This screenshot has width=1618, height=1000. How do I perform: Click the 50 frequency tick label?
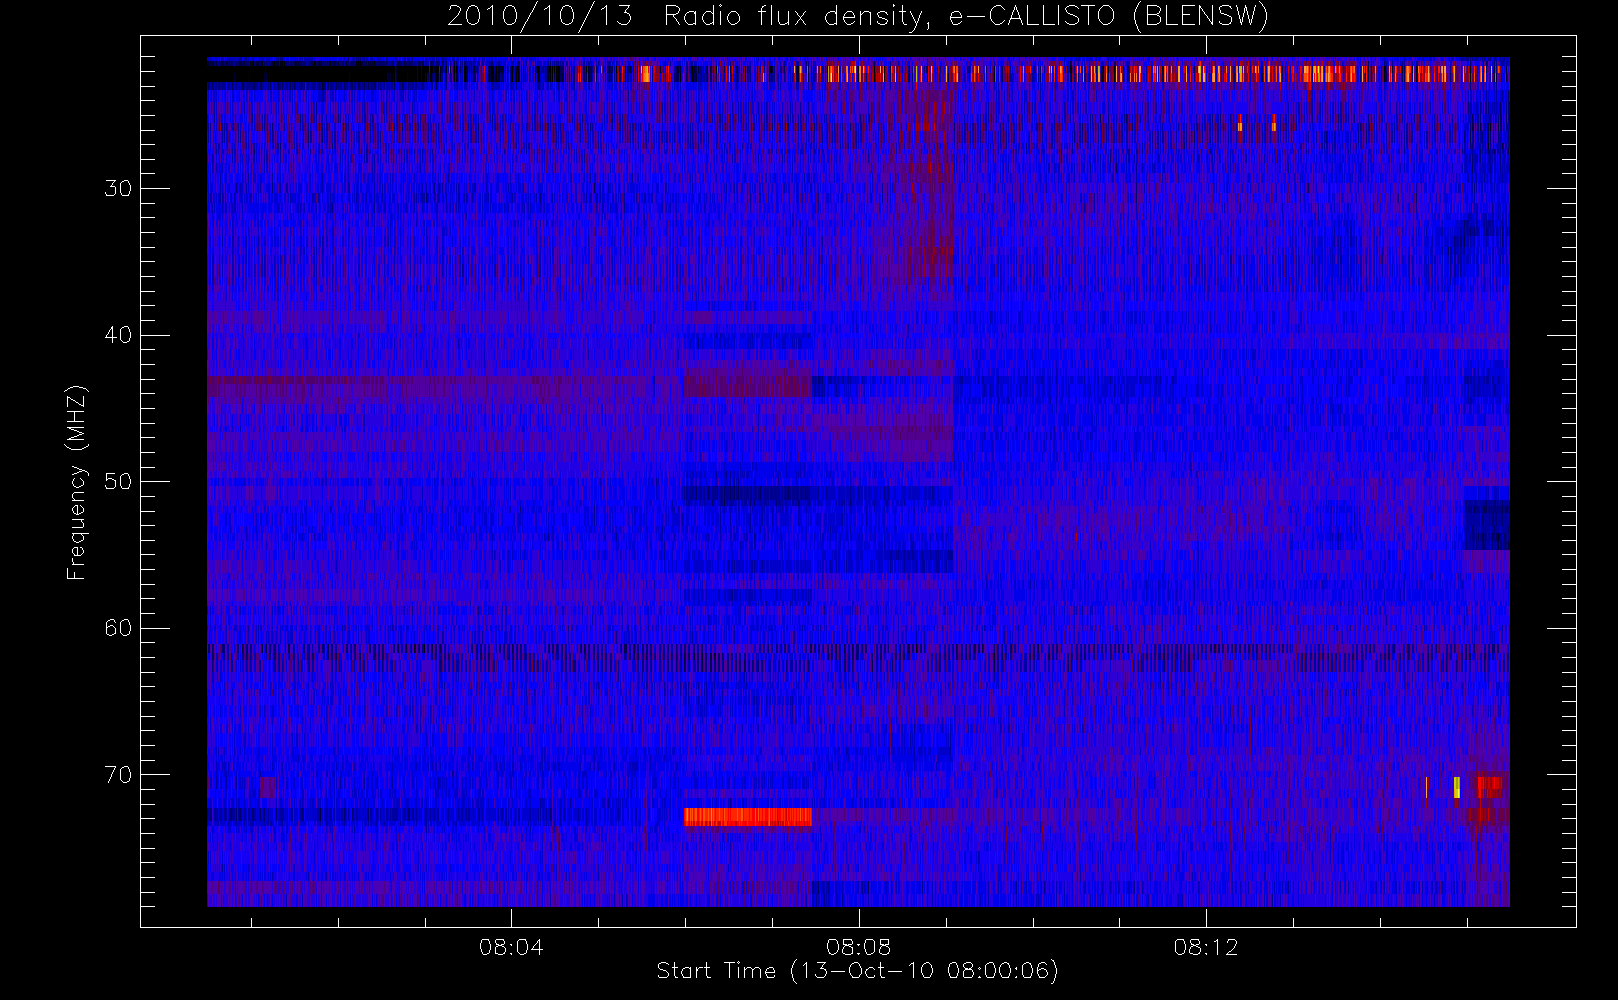[x=118, y=482]
